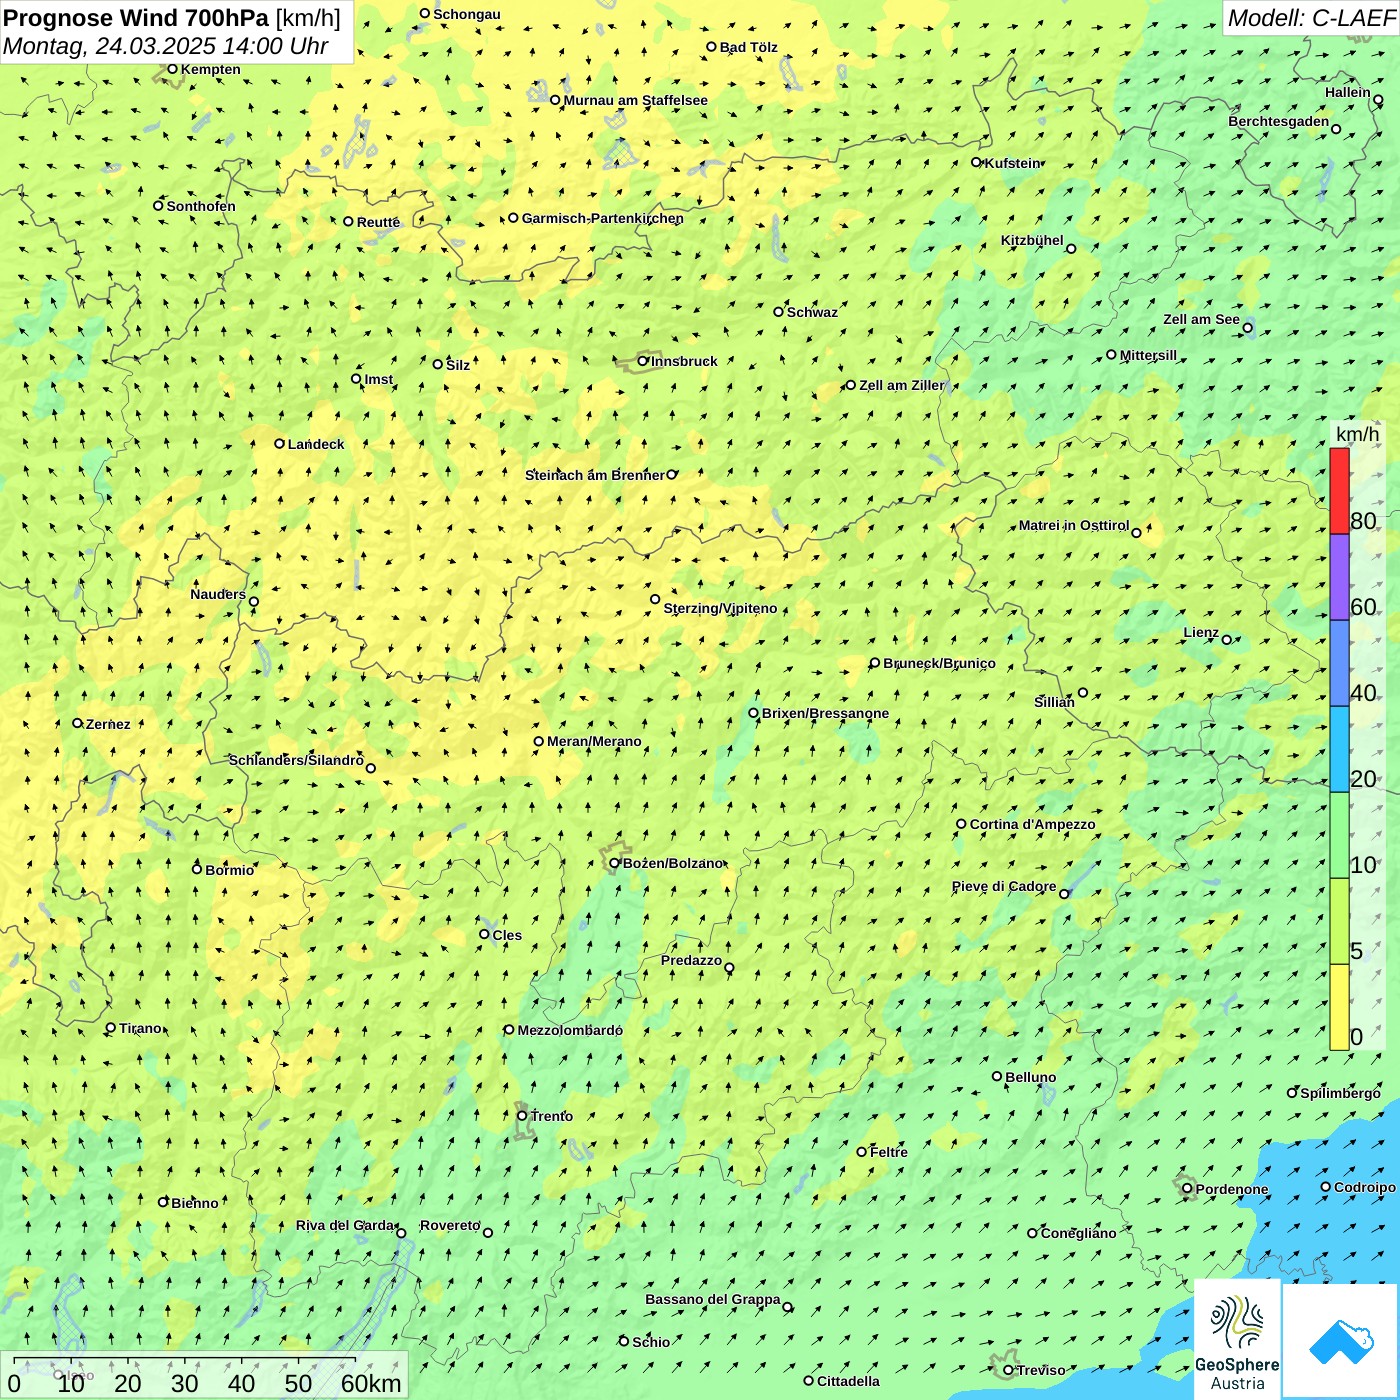1400x1400 pixels.
Task: Click the Bassano del Grappa label
Action: (713, 1299)
